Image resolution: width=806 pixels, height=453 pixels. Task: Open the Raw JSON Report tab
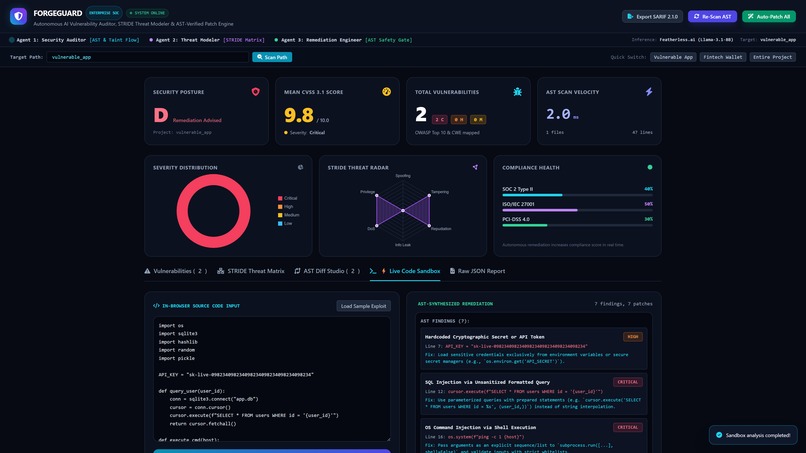(x=478, y=271)
